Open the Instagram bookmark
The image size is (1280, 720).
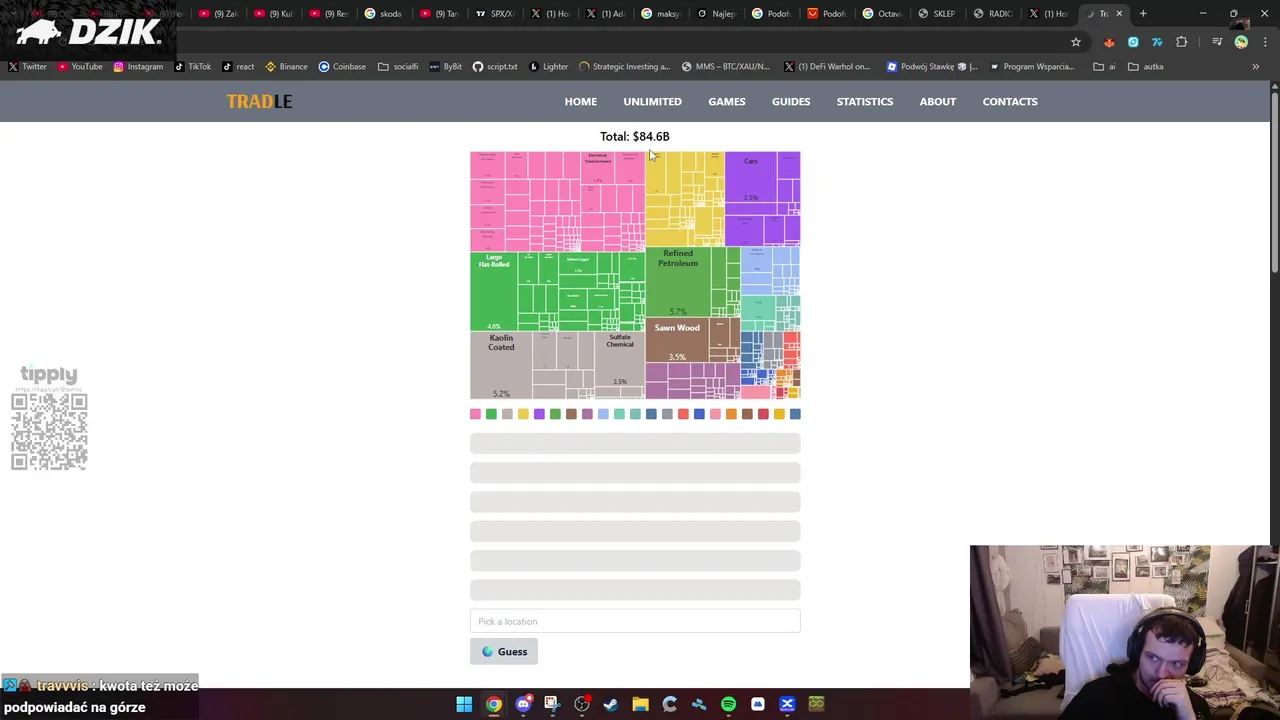138,67
